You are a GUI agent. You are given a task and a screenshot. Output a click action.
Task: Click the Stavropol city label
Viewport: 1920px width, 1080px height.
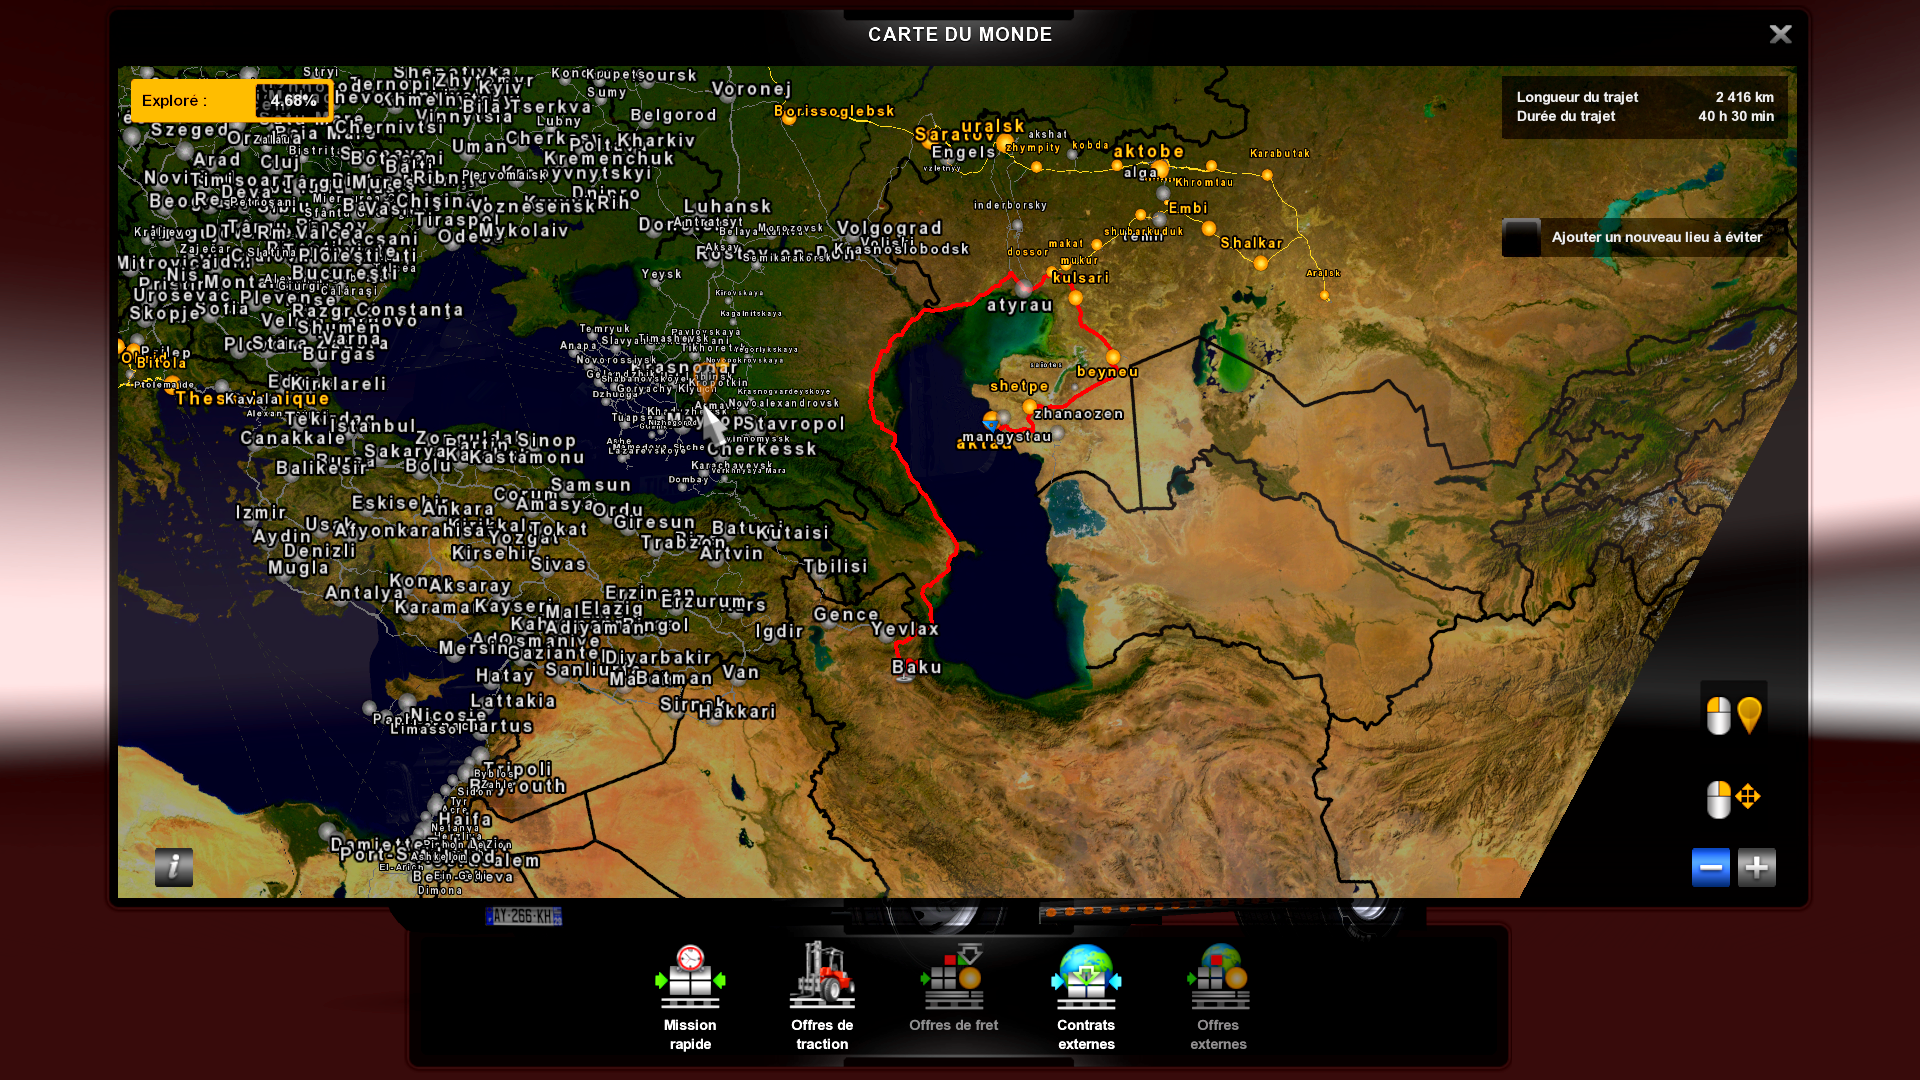click(x=795, y=424)
